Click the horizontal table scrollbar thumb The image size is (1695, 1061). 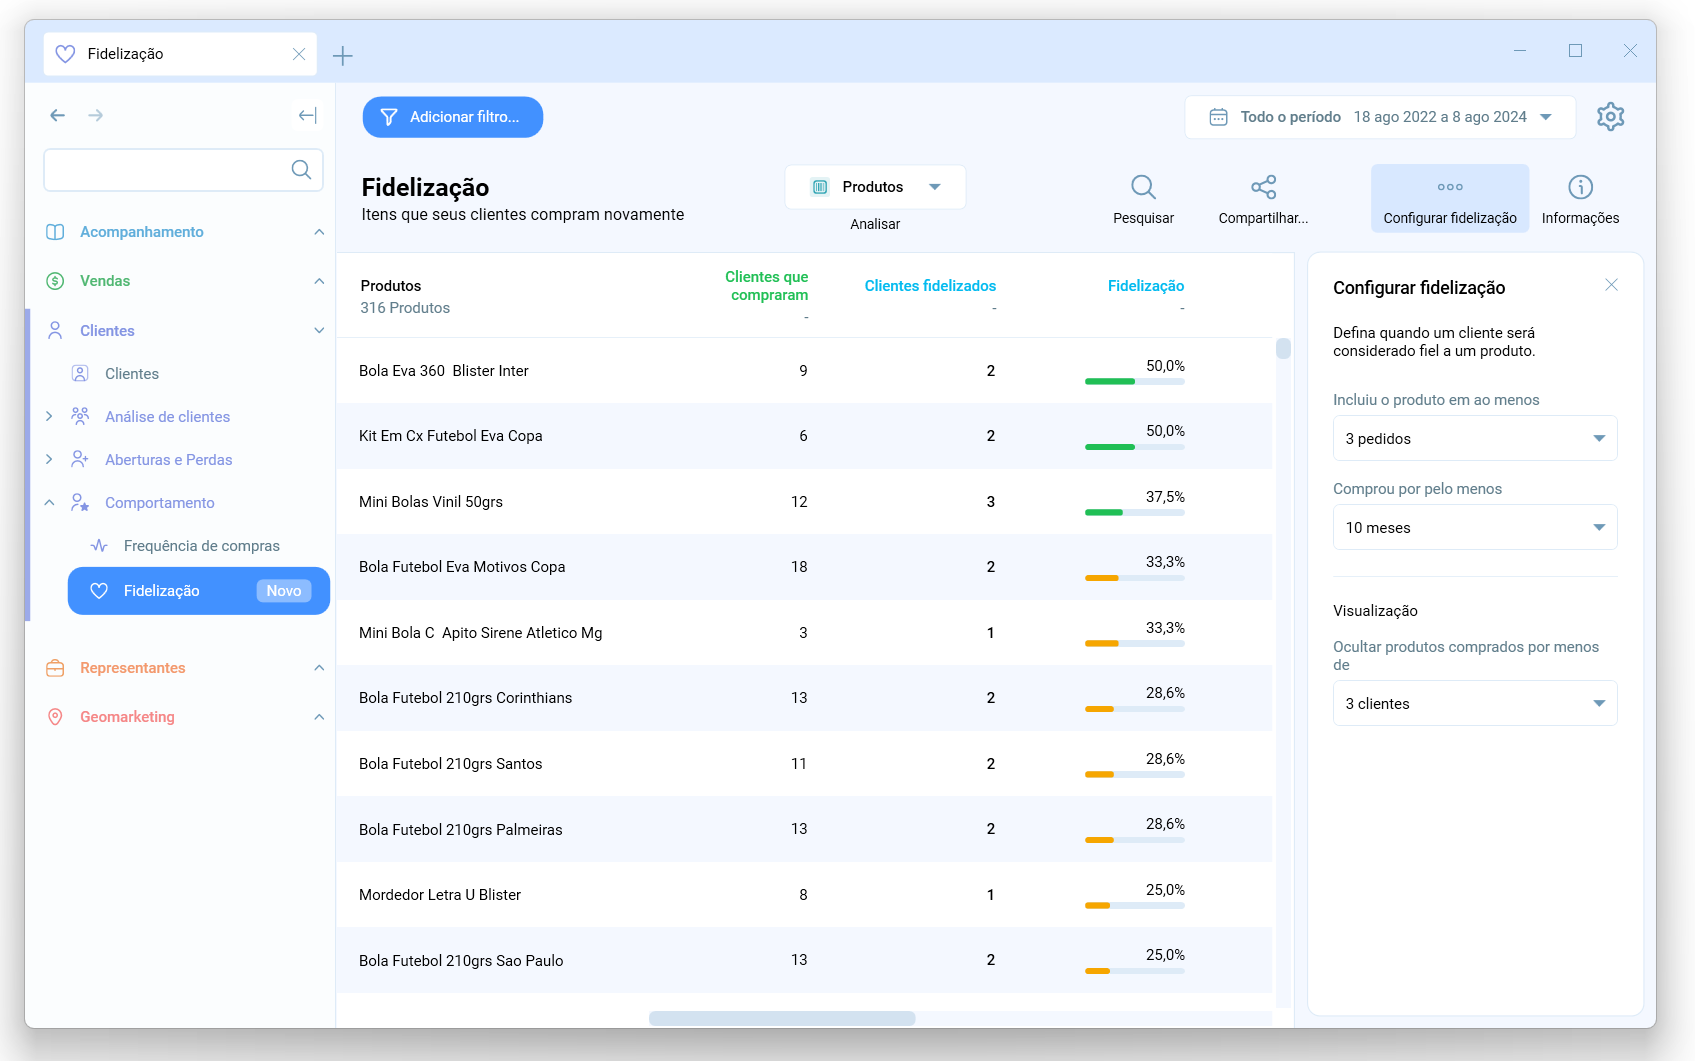782,1018
